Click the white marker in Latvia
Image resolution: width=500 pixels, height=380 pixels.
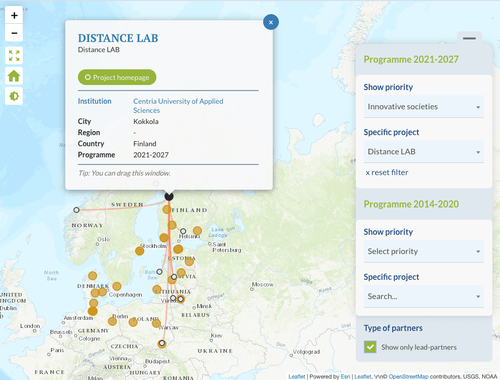[x=174, y=277]
